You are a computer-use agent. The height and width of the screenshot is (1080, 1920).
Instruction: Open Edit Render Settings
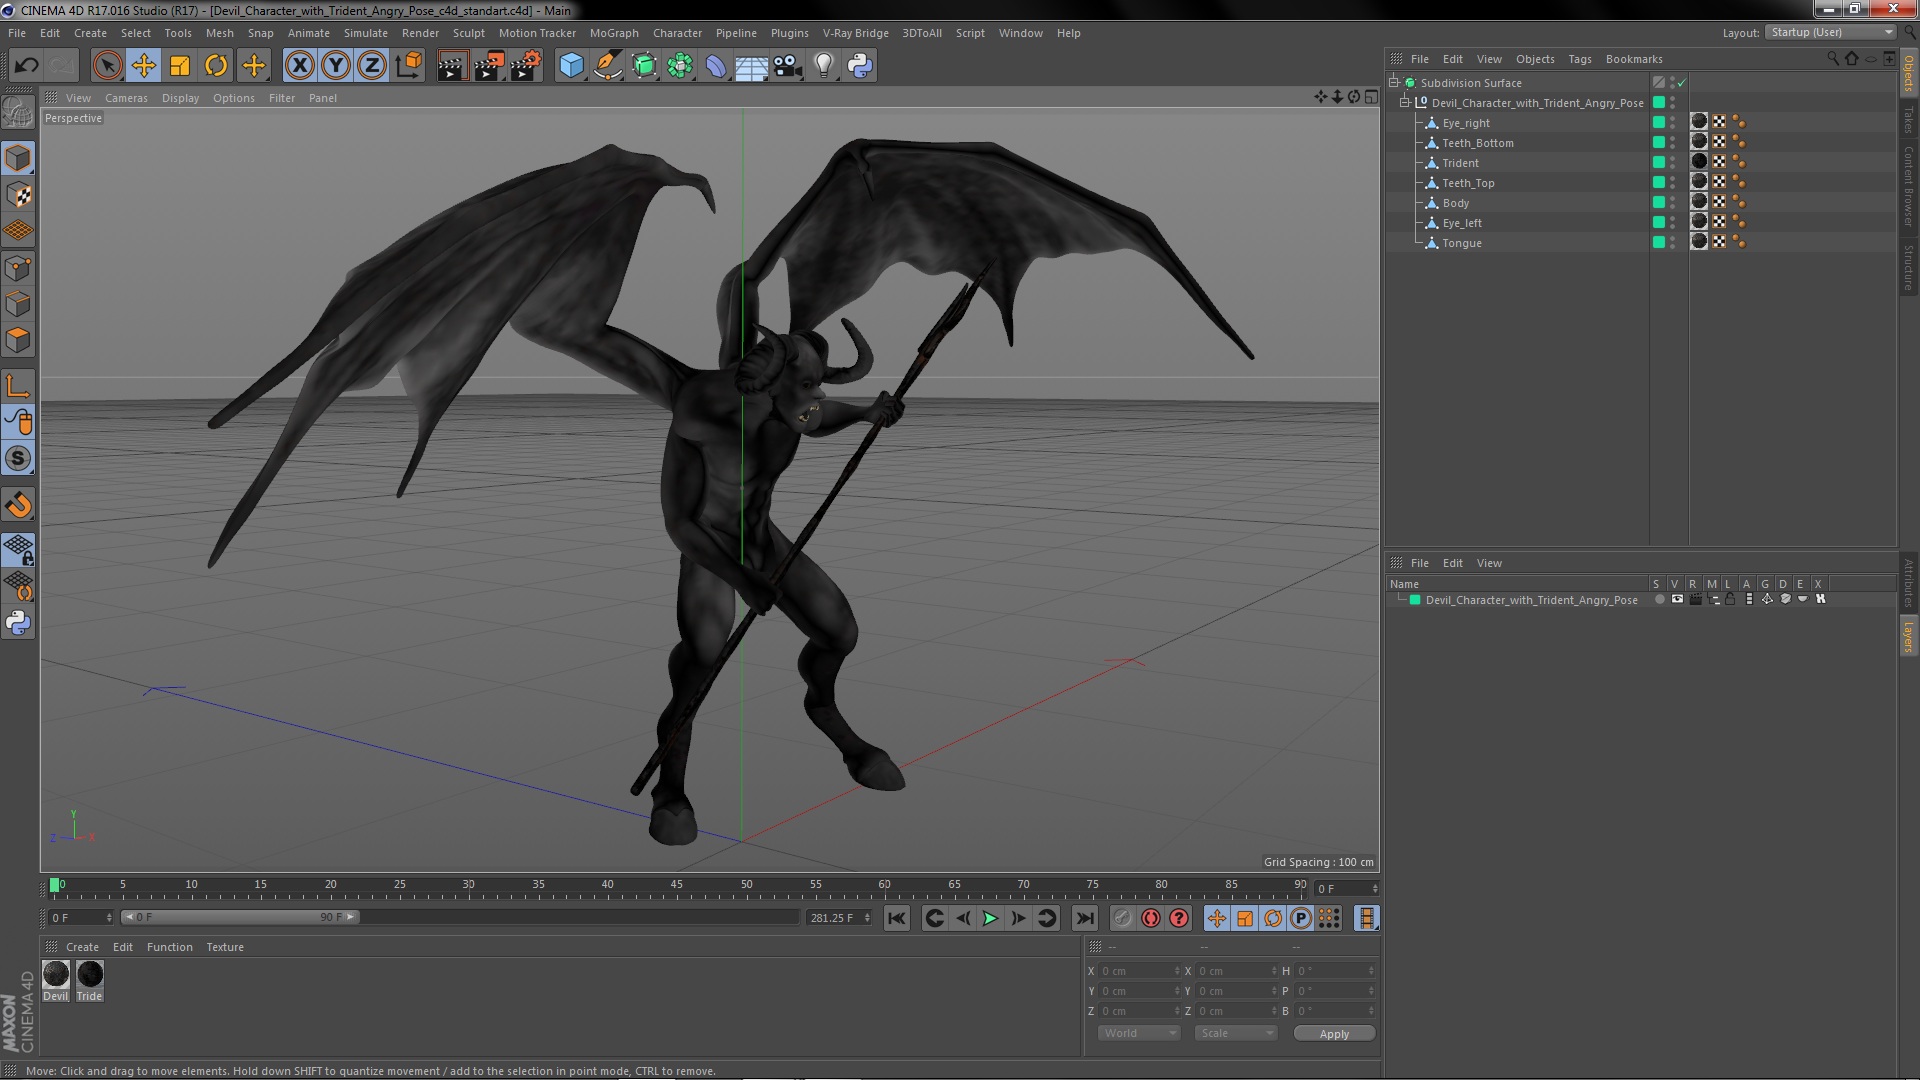(526, 66)
